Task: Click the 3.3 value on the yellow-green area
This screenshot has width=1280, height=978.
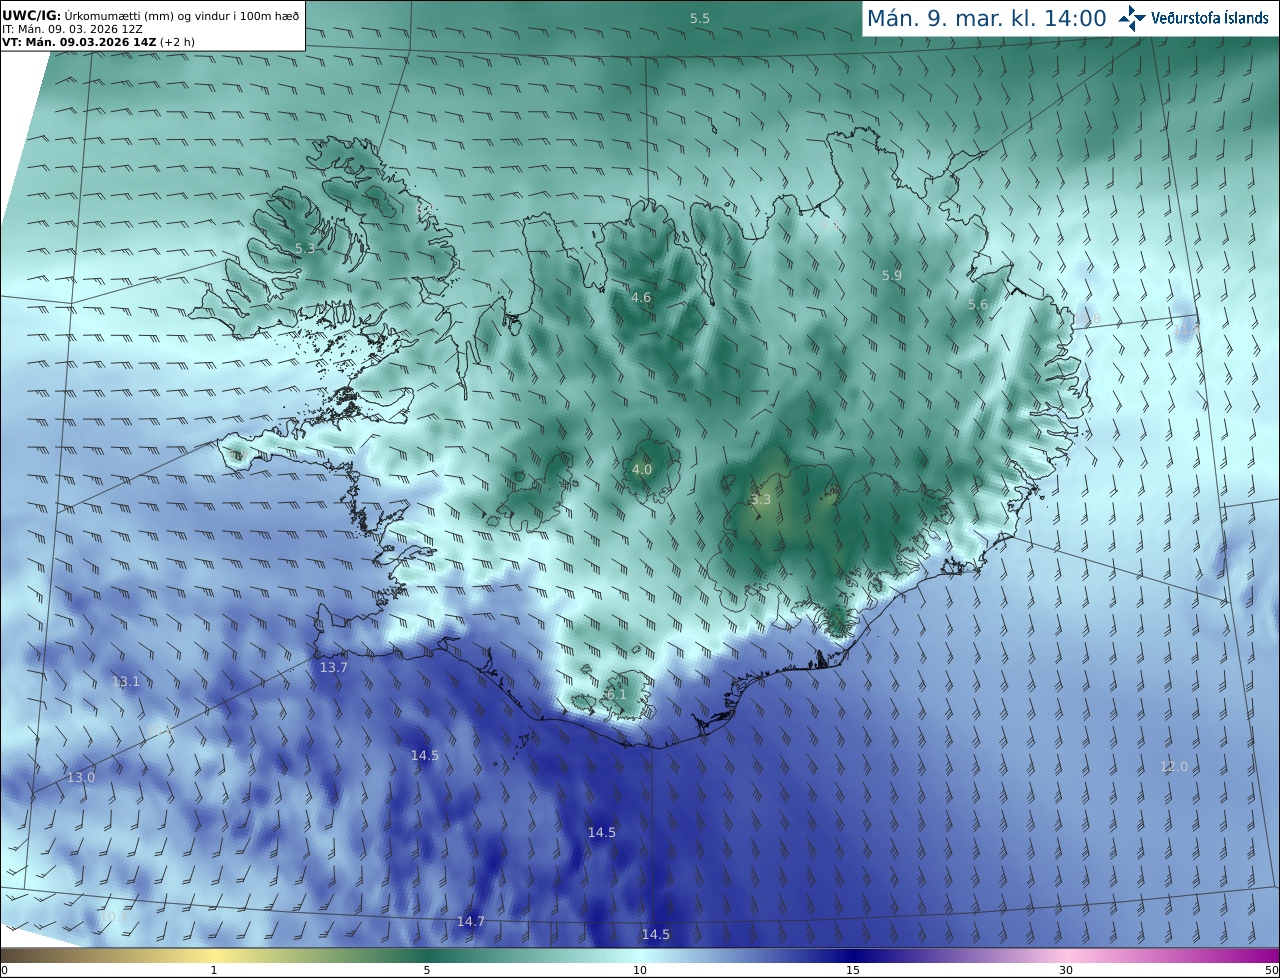Action: point(761,499)
